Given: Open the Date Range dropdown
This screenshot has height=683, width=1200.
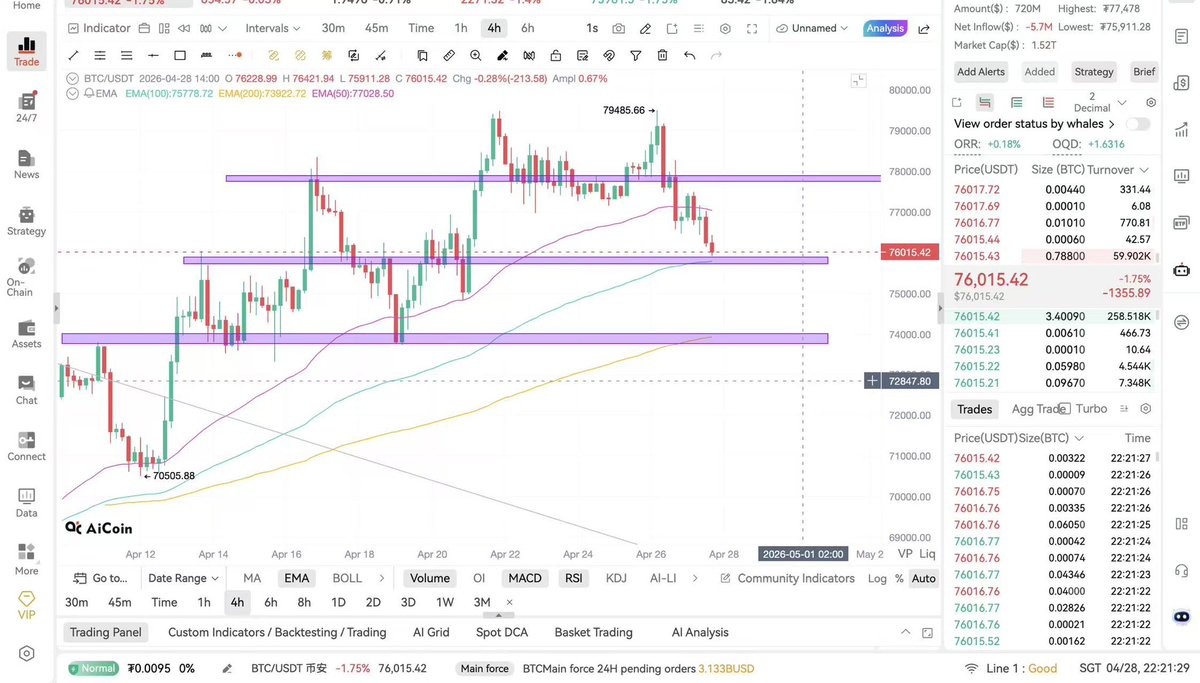Looking at the screenshot, I should [x=184, y=578].
